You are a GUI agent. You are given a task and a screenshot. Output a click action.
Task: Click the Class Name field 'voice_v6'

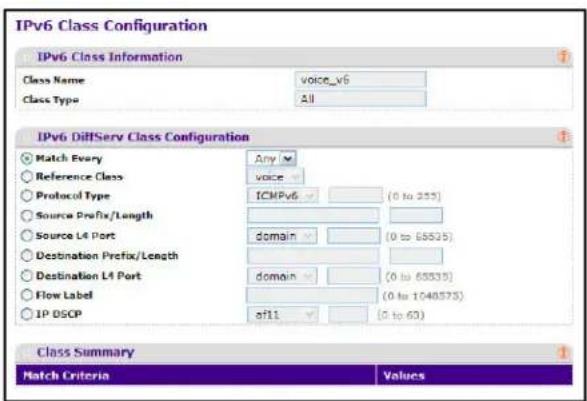point(361,80)
